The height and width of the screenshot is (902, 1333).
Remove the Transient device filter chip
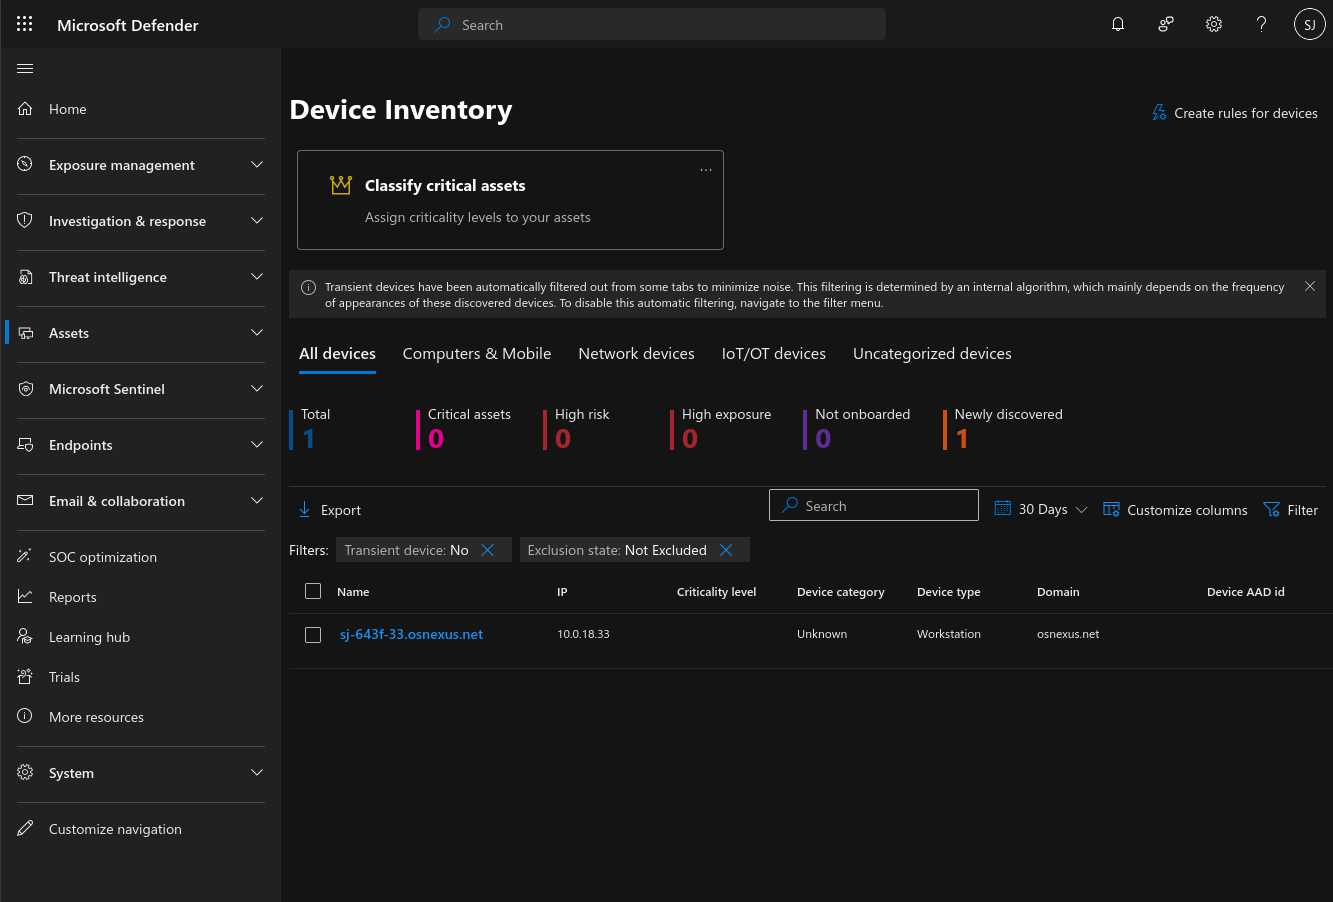(488, 550)
